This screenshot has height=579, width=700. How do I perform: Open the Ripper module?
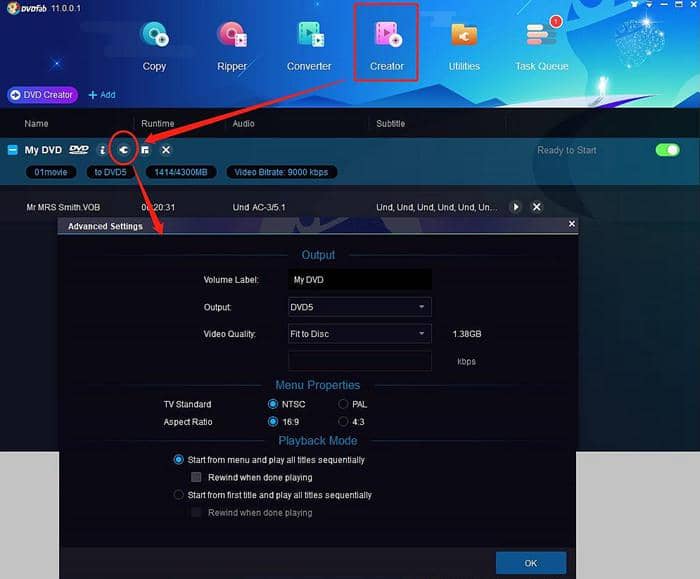coord(232,46)
